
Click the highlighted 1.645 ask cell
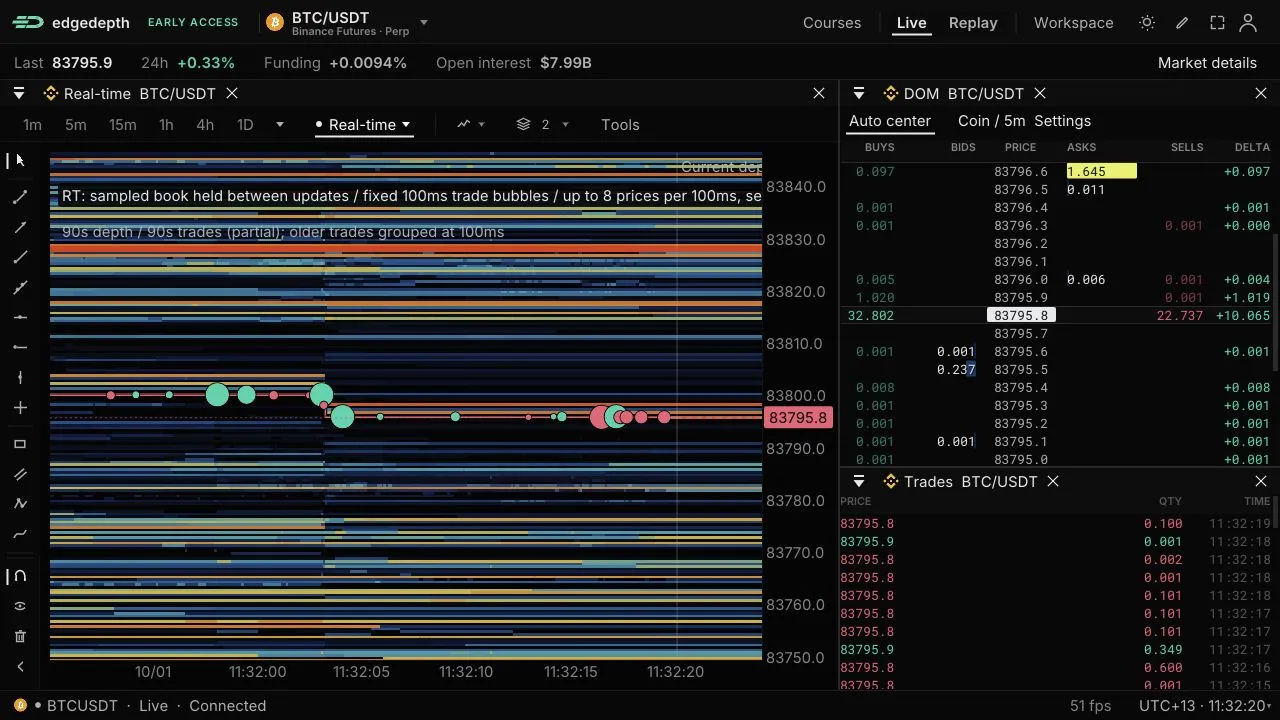(1102, 172)
